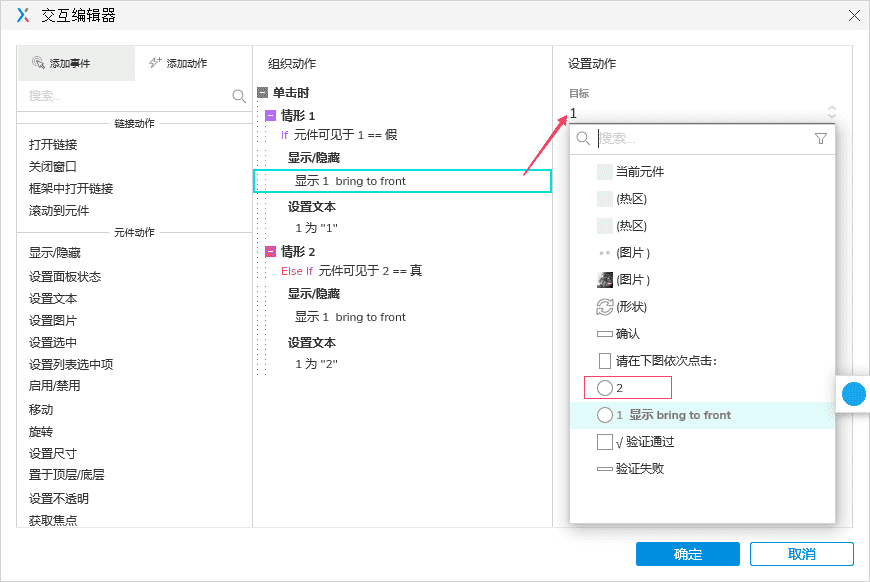Click the 取消 cancel button
Viewport: 870px width, 582px height.
pyautogui.click(x=801, y=553)
